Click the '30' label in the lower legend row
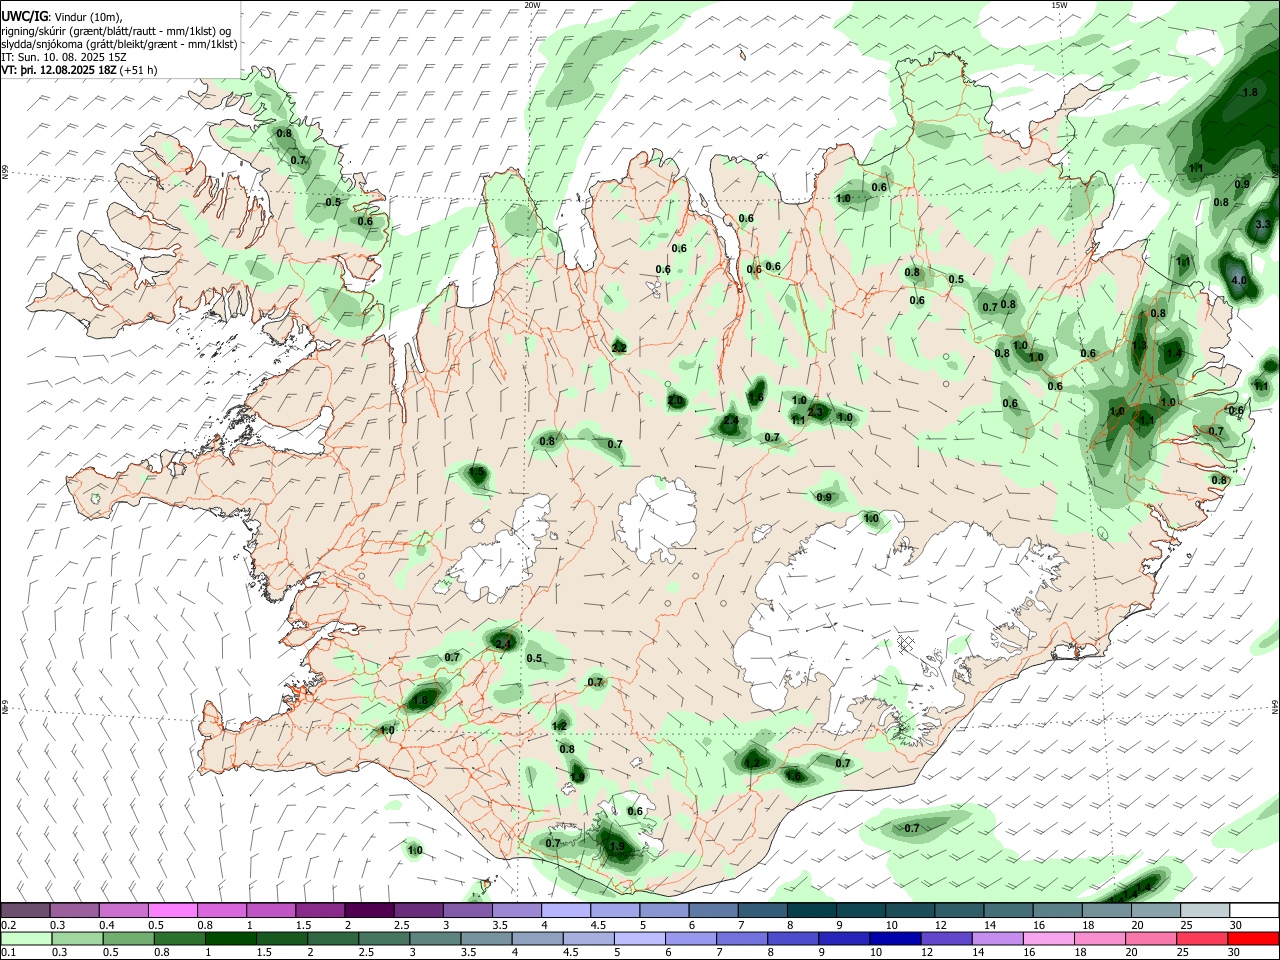The width and height of the screenshot is (1280, 960). pos(1234,952)
